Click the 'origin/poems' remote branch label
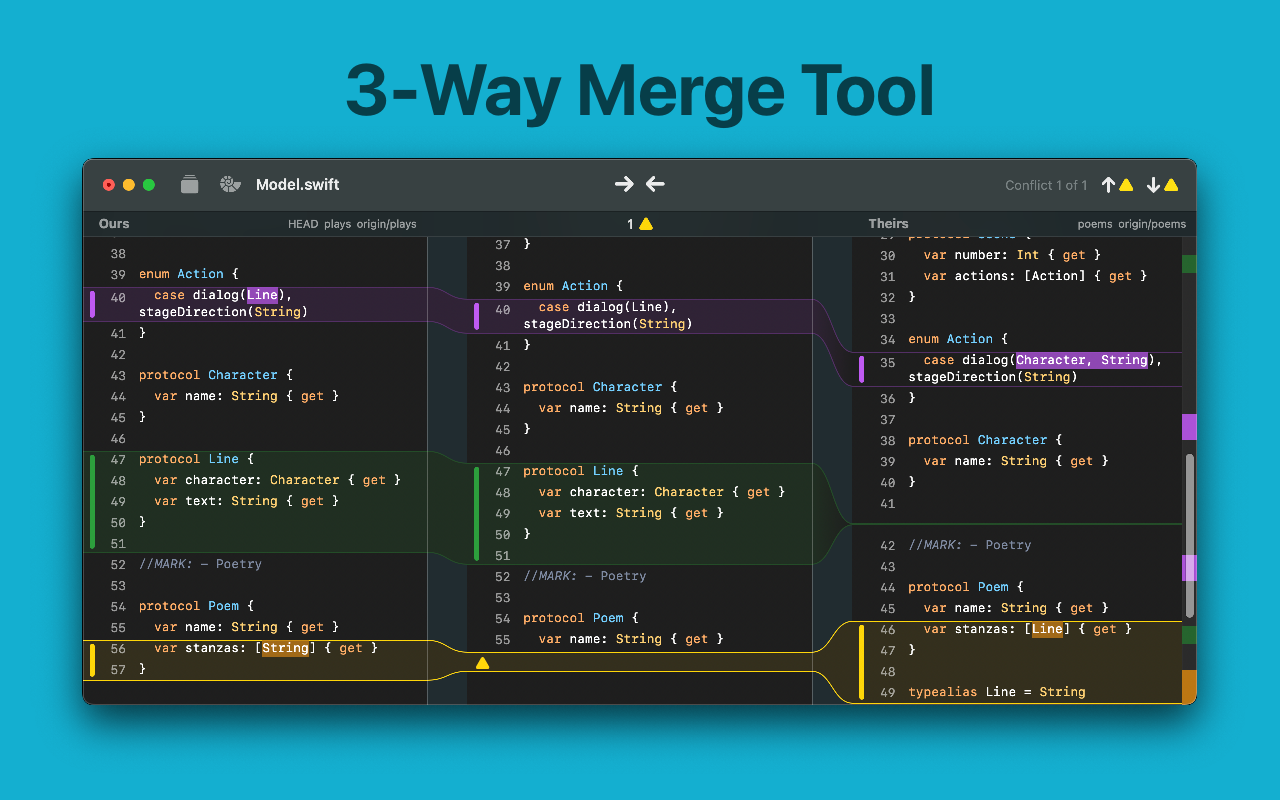Screen dimensions: 1280x800 coord(1152,224)
